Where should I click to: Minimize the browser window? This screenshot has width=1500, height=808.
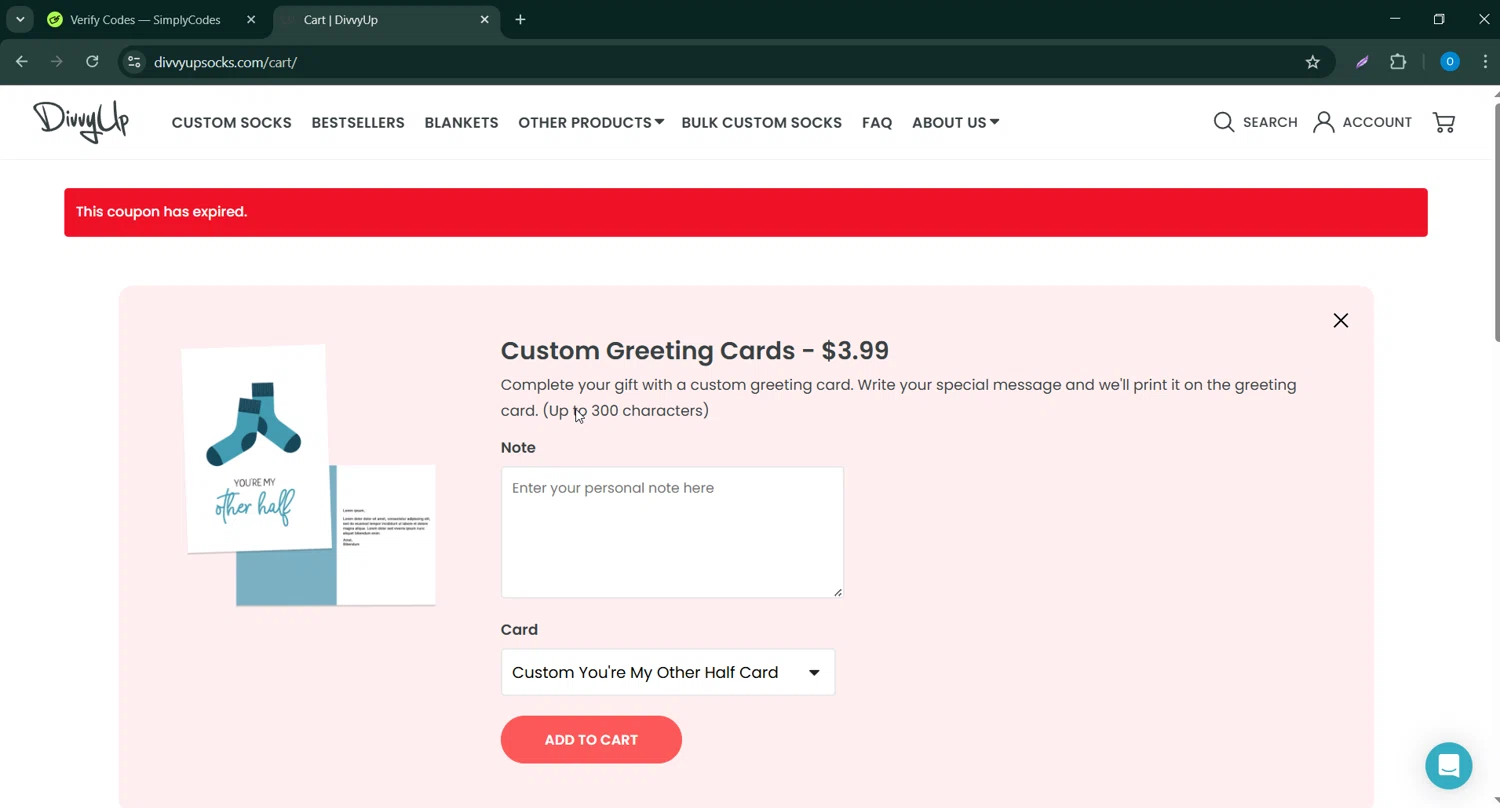click(1395, 19)
